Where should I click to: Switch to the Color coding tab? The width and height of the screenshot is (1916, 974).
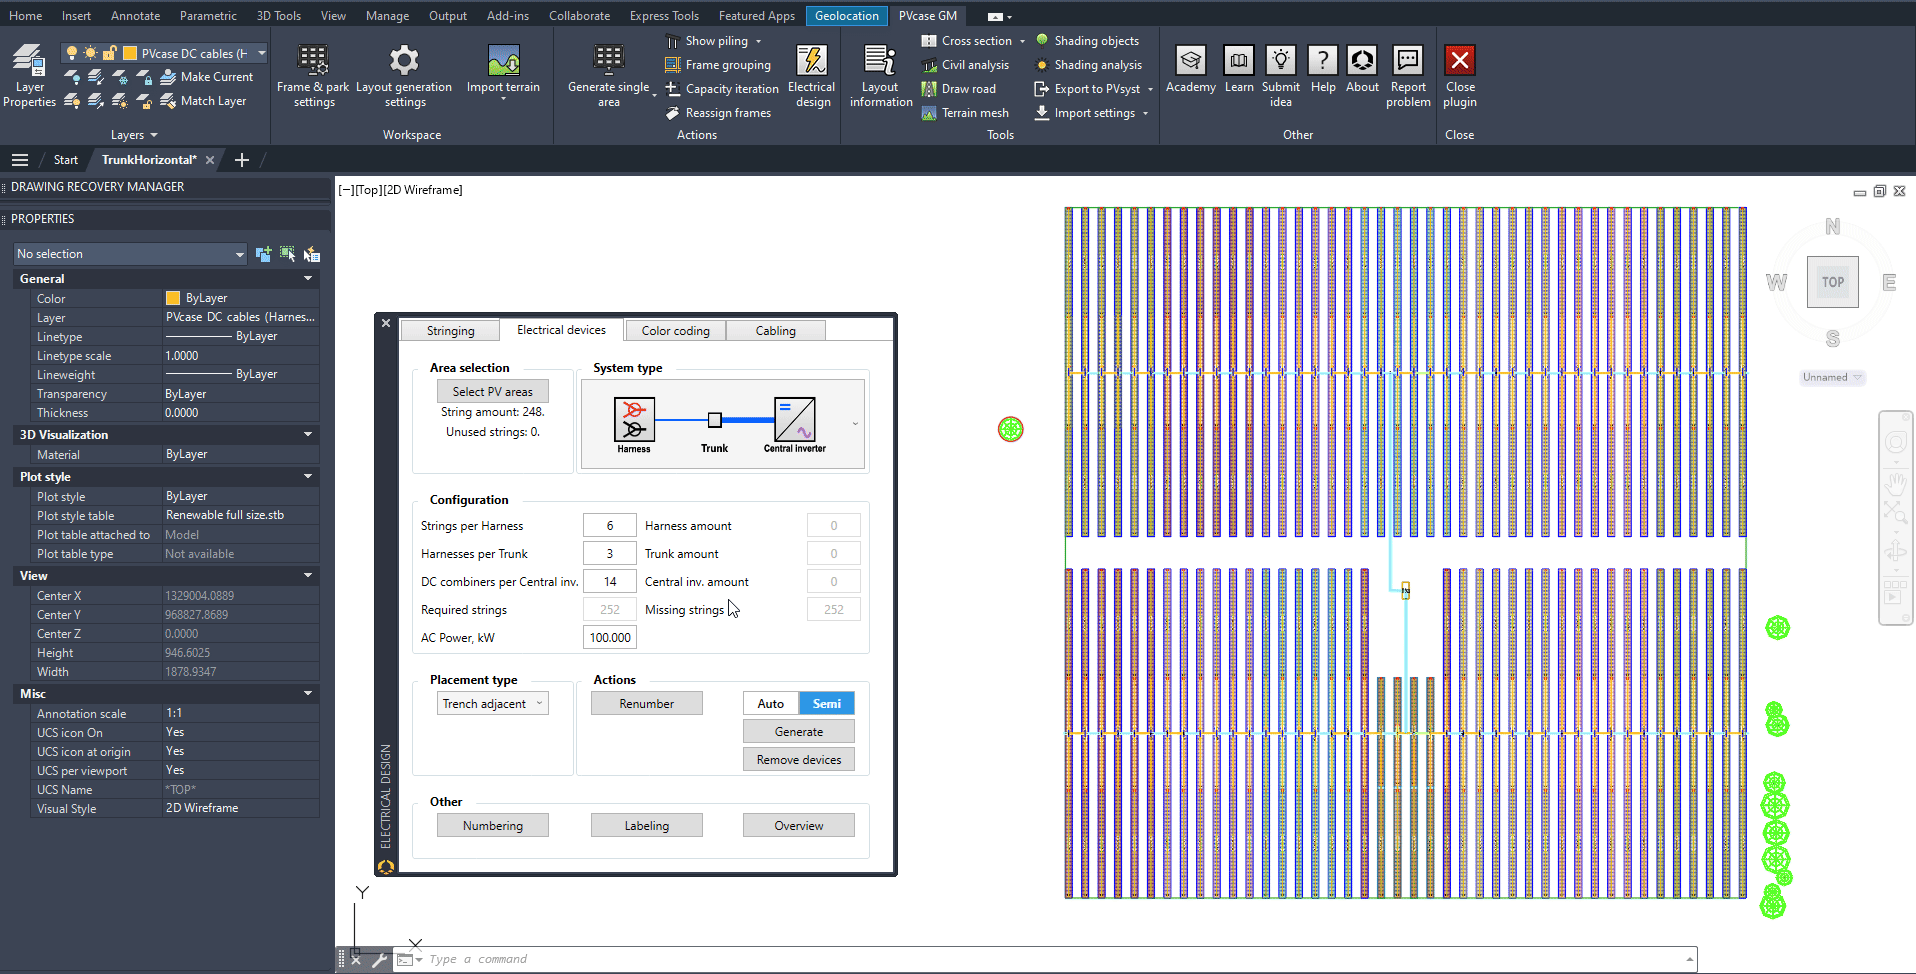pos(676,331)
